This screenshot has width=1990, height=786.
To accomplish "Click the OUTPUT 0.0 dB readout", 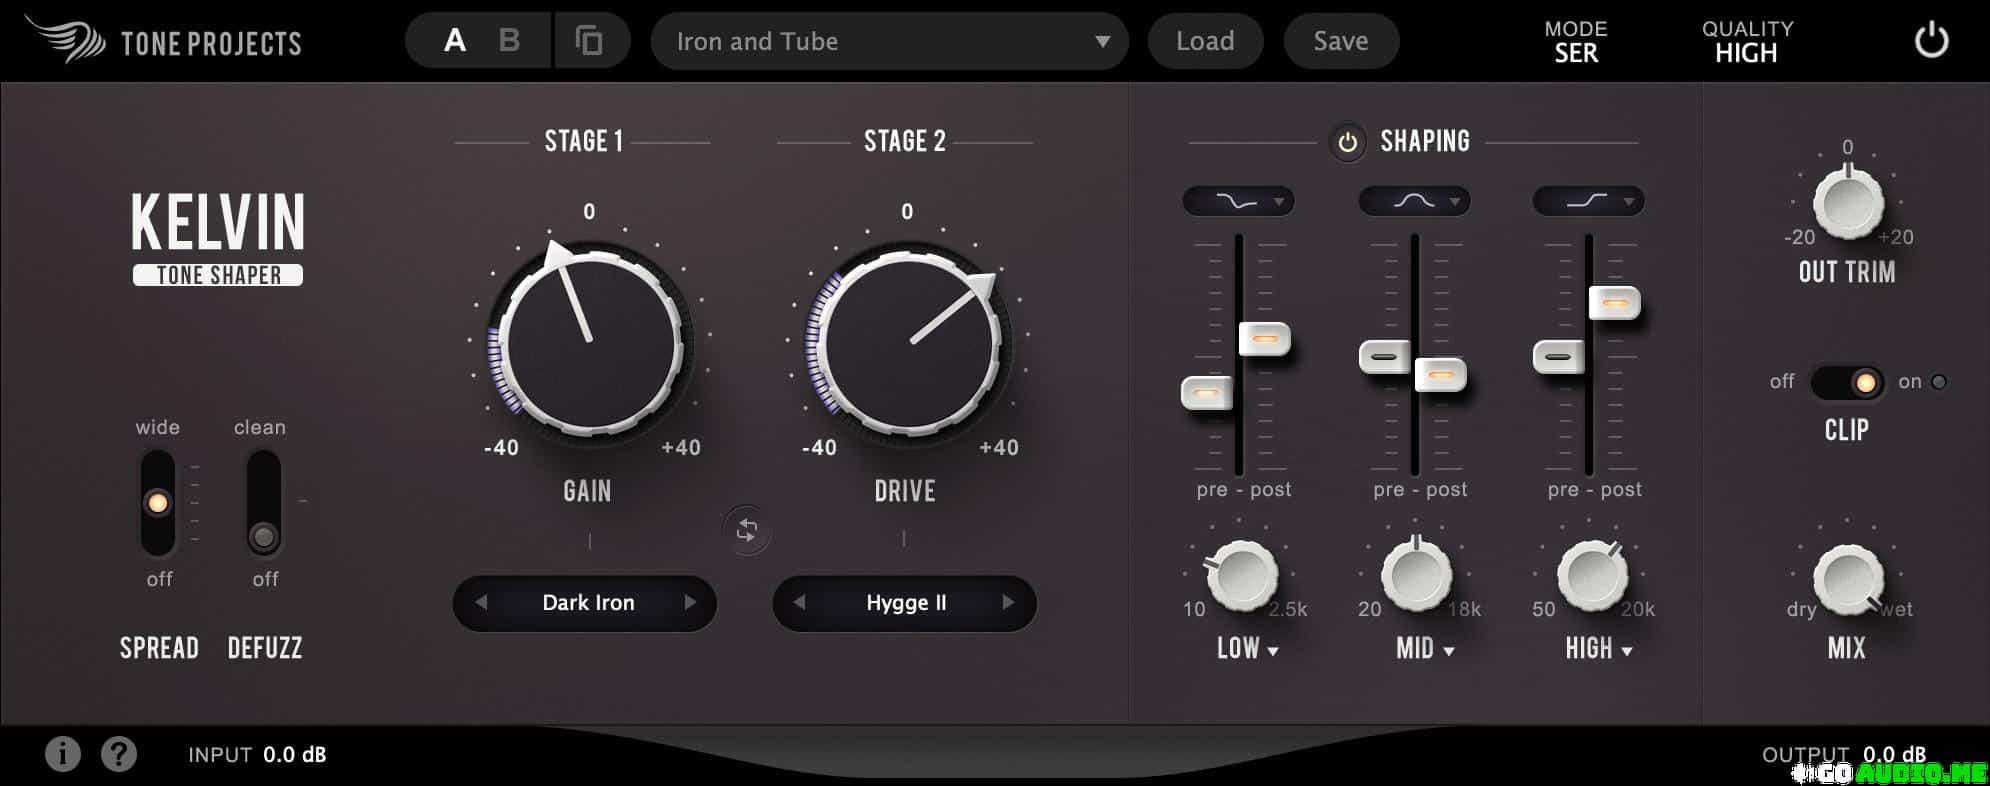I will click(1844, 755).
